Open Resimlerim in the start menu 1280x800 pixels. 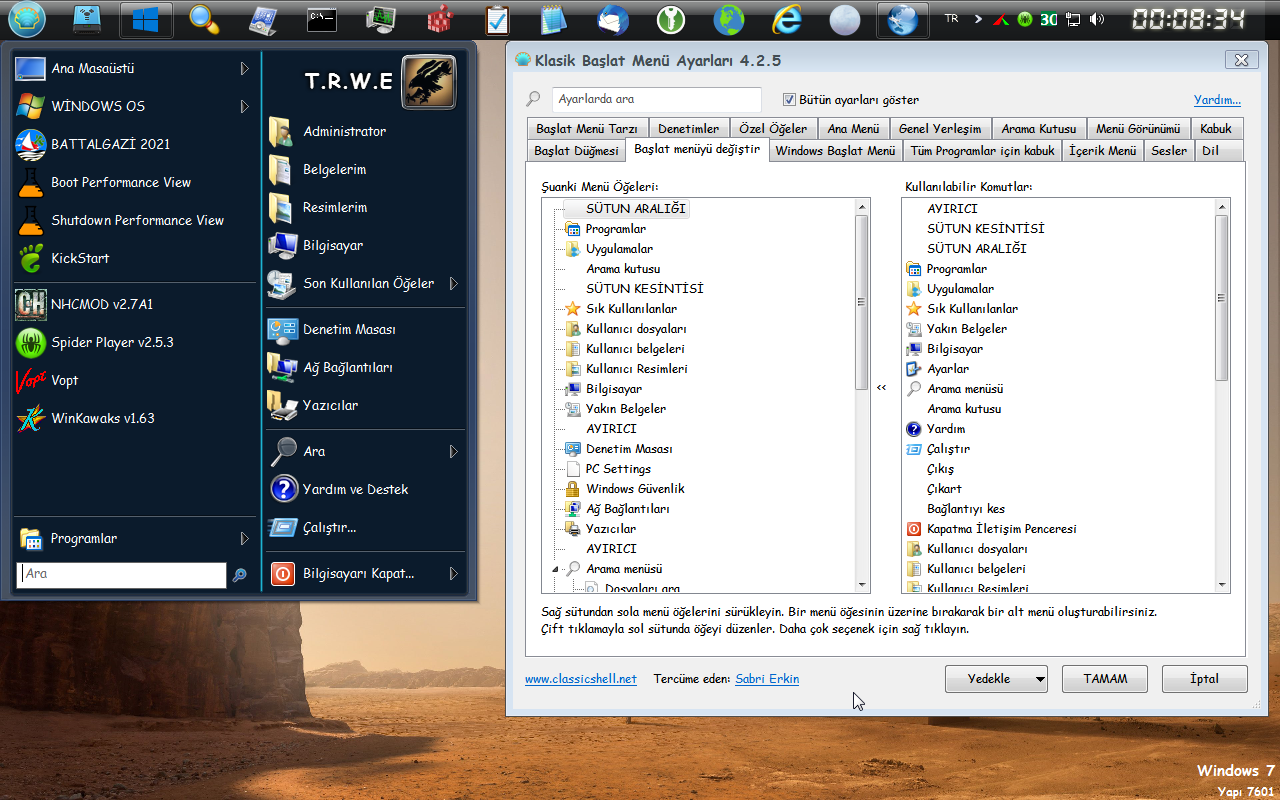[365, 207]
